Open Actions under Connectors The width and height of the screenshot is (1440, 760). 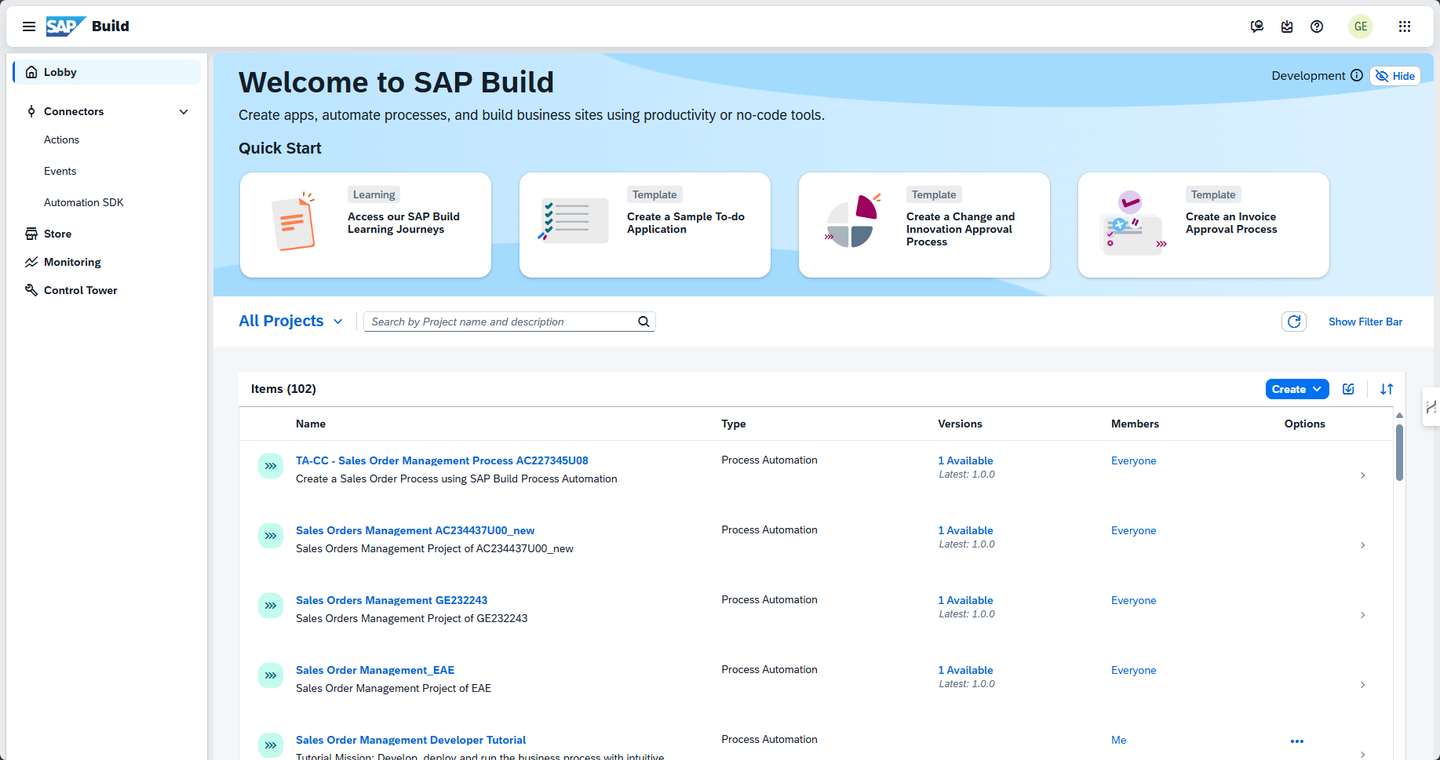(x=62, y=140)
